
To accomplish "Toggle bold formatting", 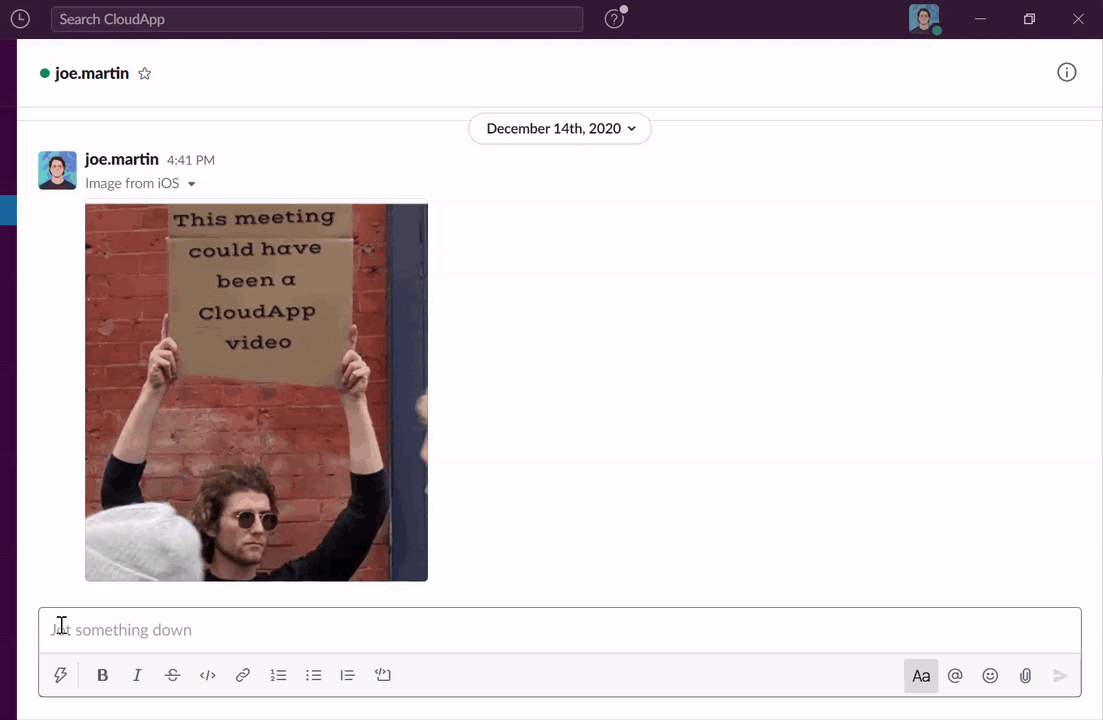I will pyautogui.click(x=103, y=676).
